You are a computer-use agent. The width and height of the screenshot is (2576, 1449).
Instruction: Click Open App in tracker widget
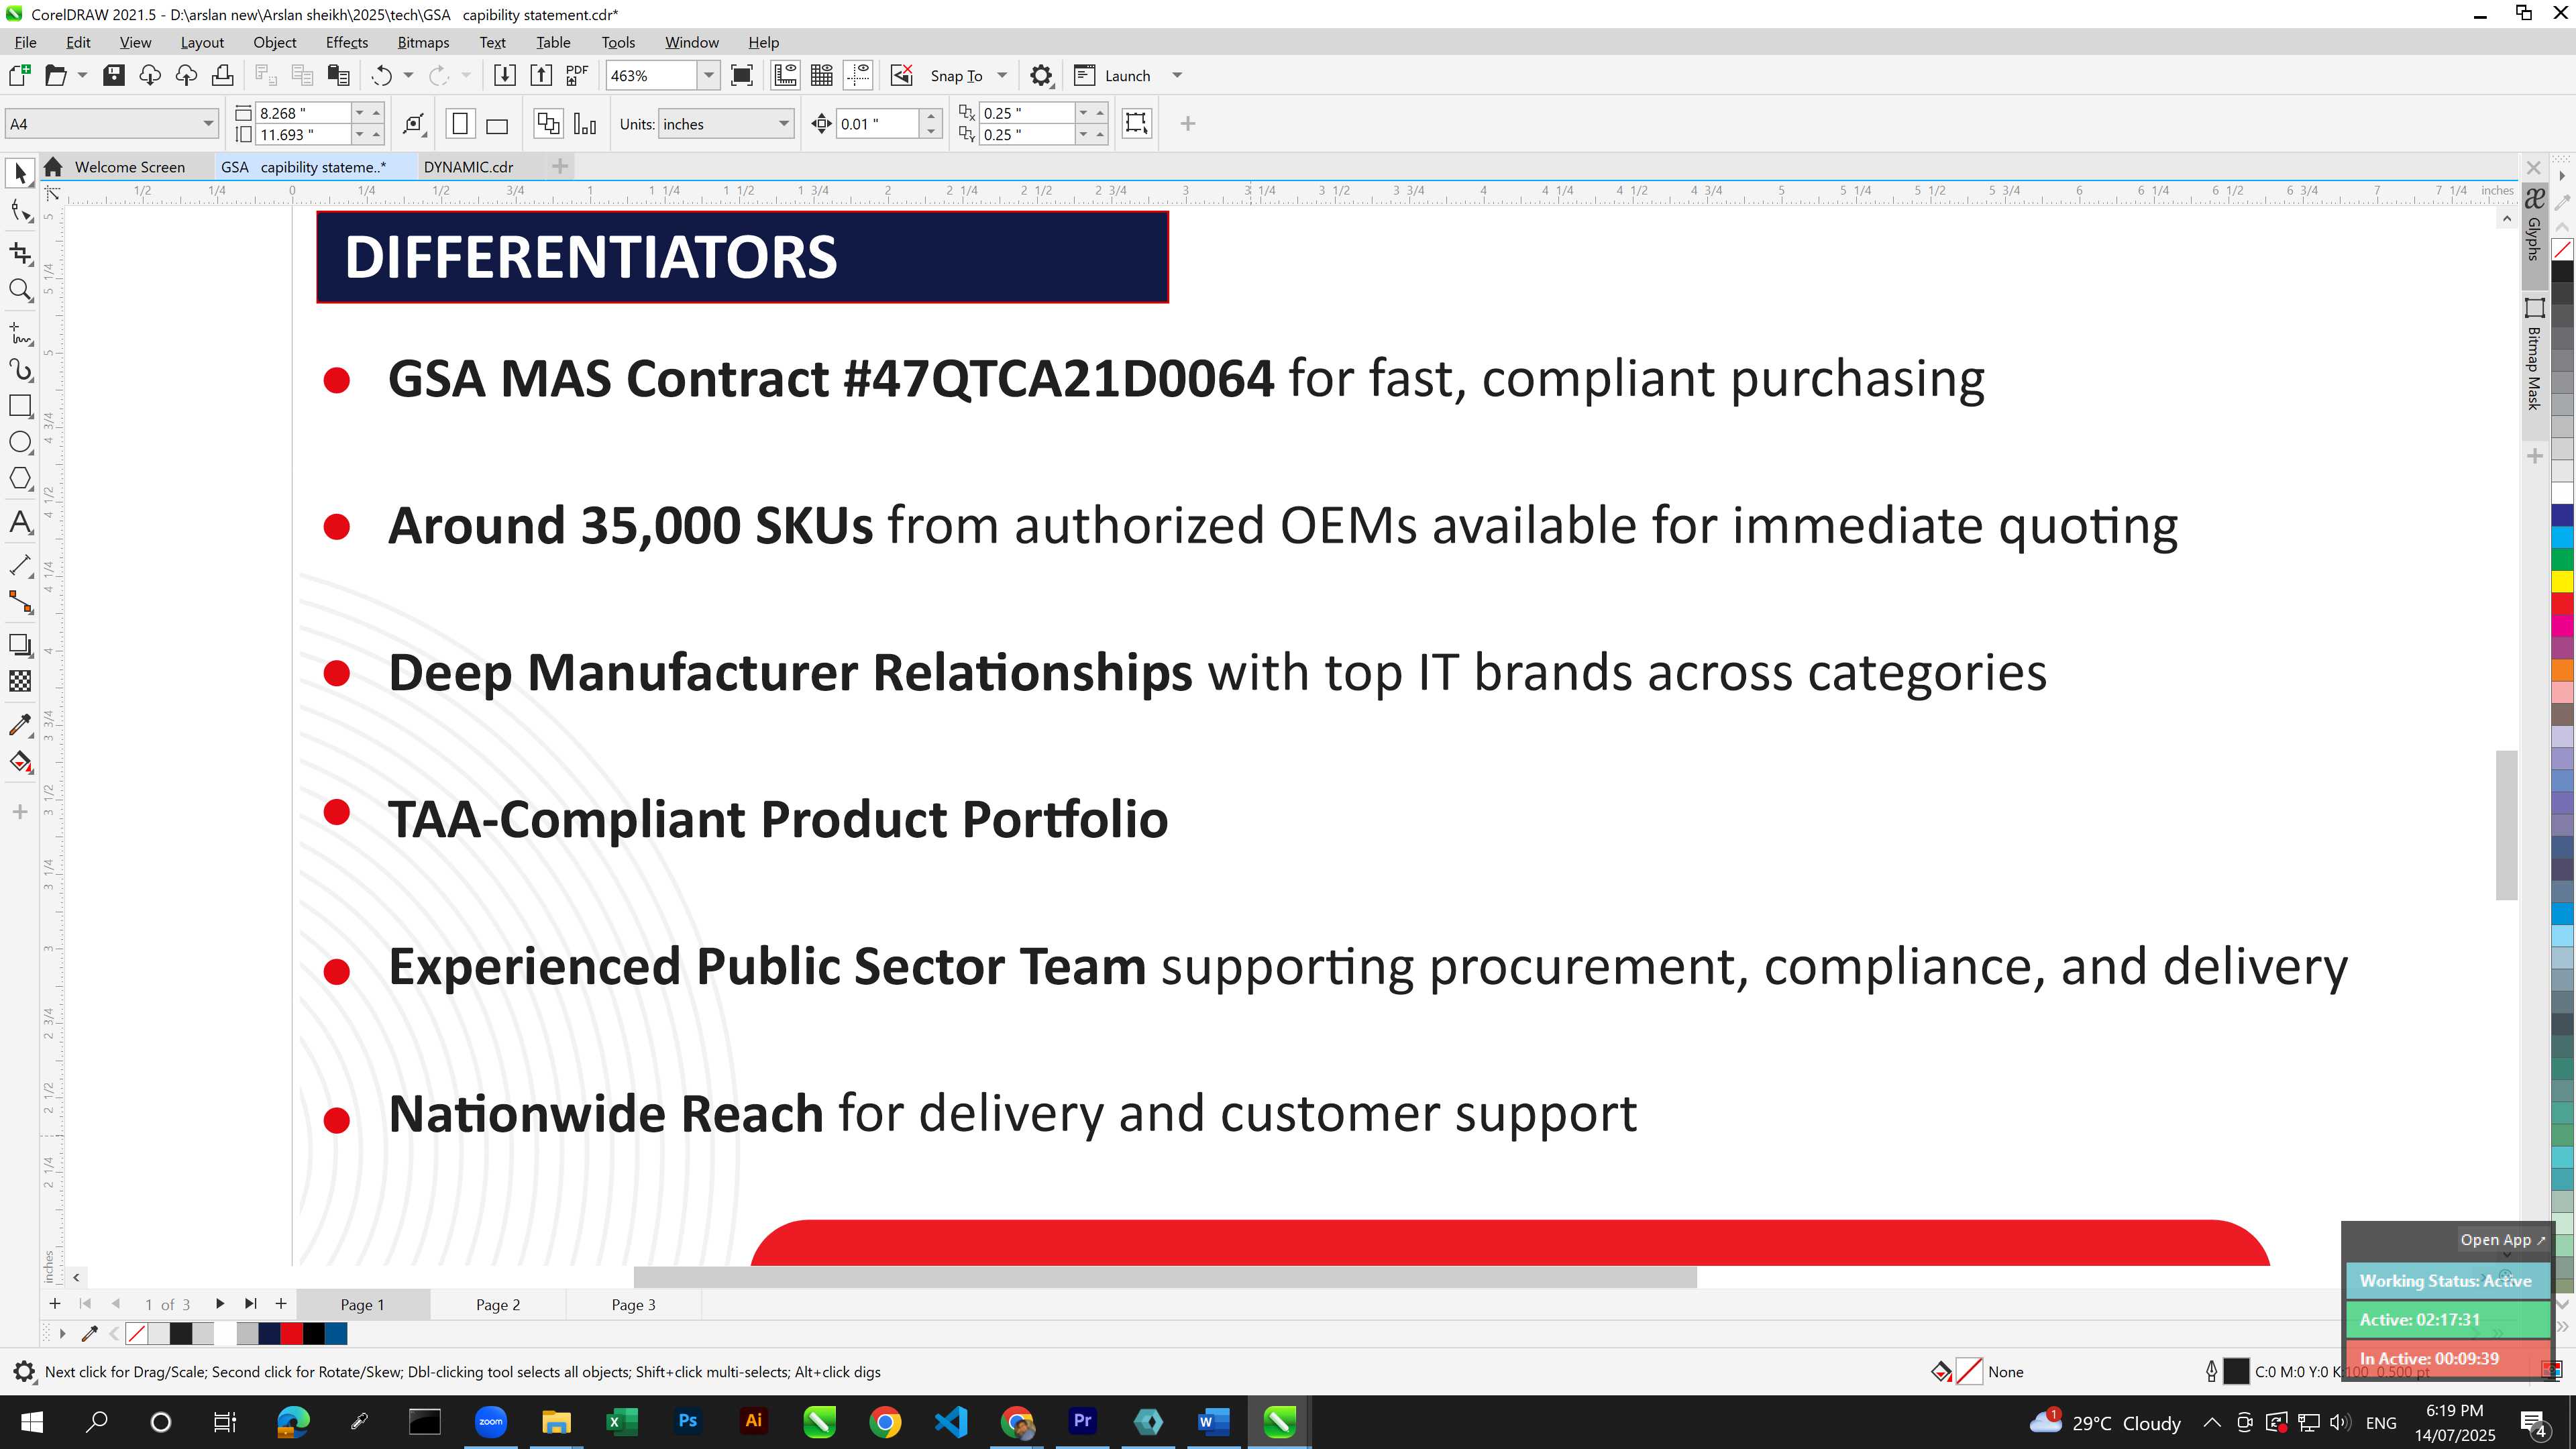pyautogui.click(x=2502, y=1240)
